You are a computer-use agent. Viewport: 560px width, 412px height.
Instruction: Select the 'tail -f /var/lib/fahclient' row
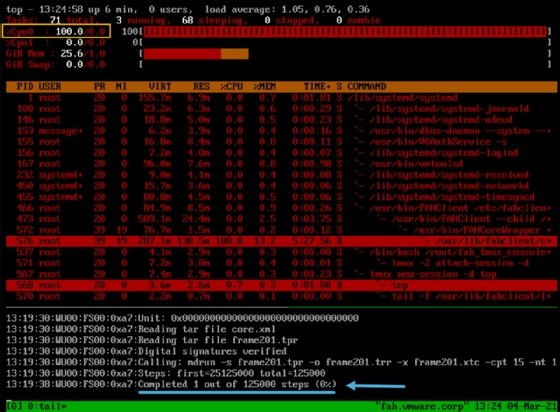(281, 296)
